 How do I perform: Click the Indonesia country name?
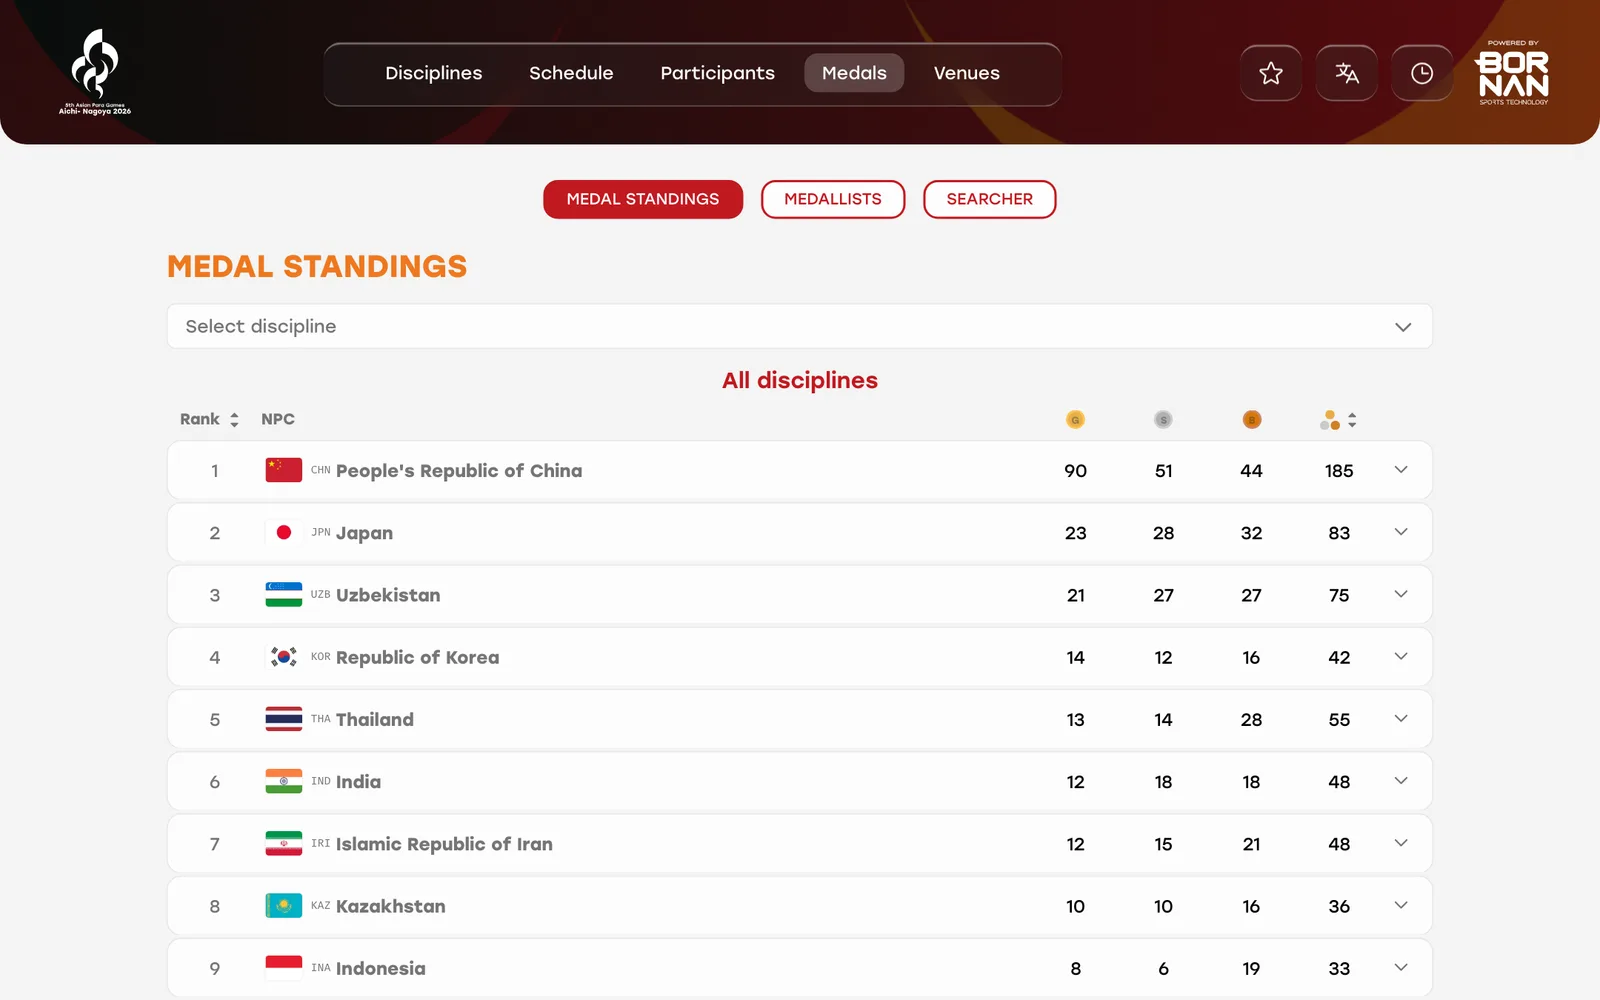(381, 968)
